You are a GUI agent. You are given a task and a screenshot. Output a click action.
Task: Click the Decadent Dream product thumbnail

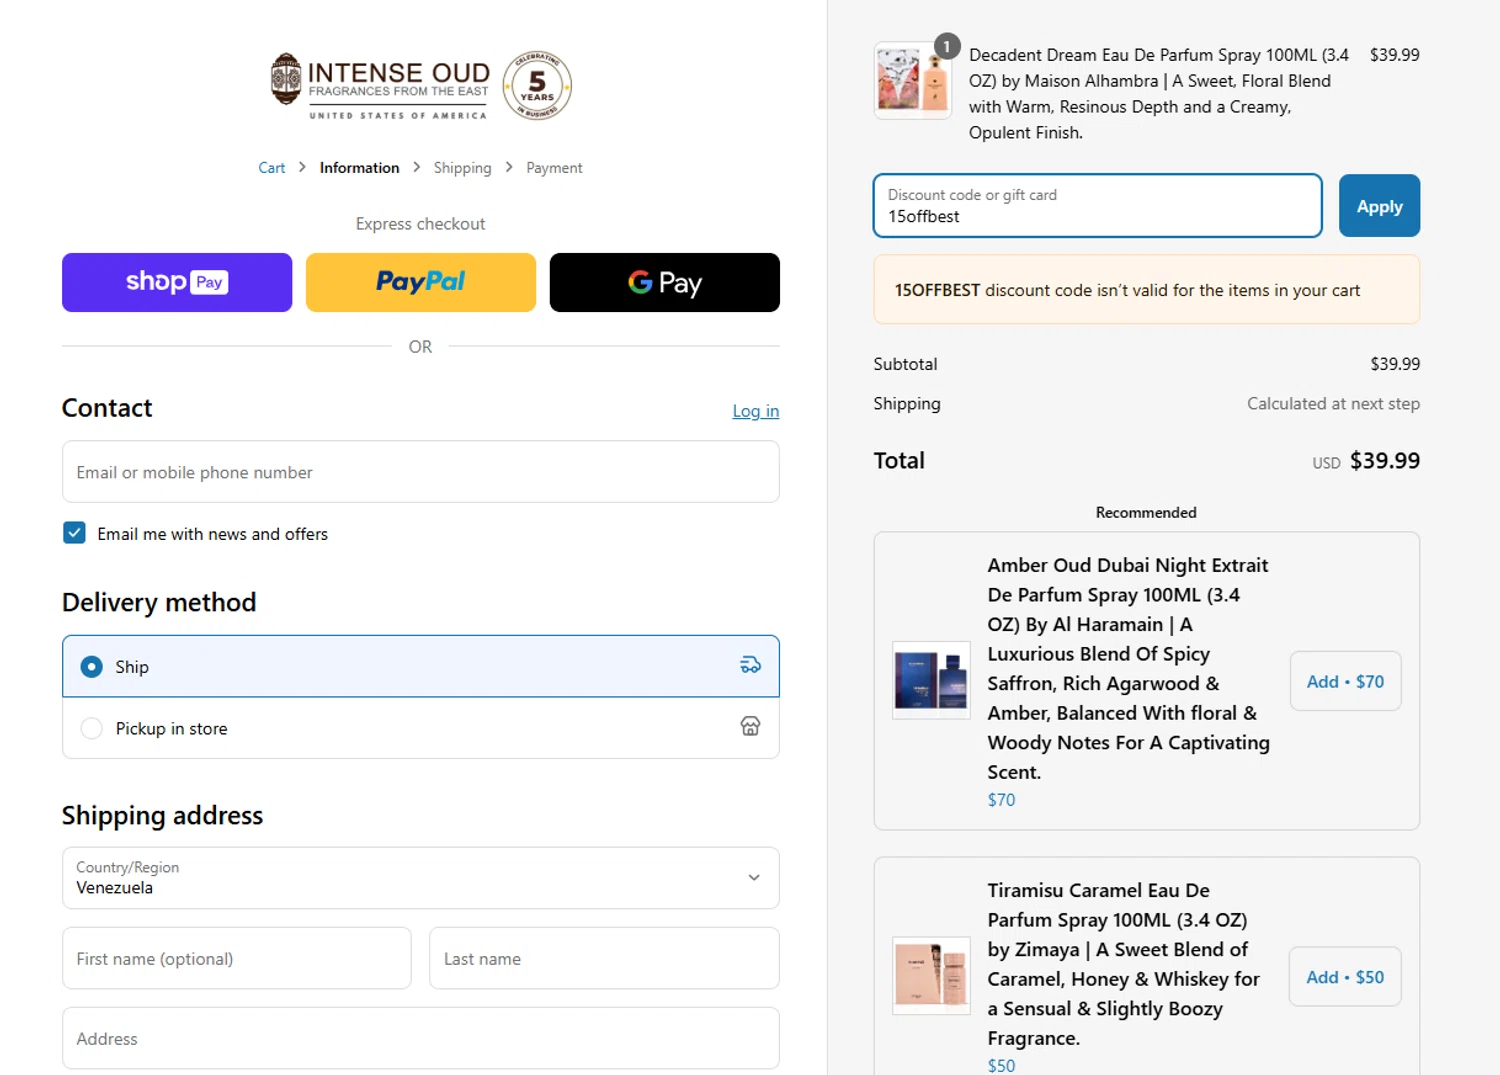tap(912, 80)
